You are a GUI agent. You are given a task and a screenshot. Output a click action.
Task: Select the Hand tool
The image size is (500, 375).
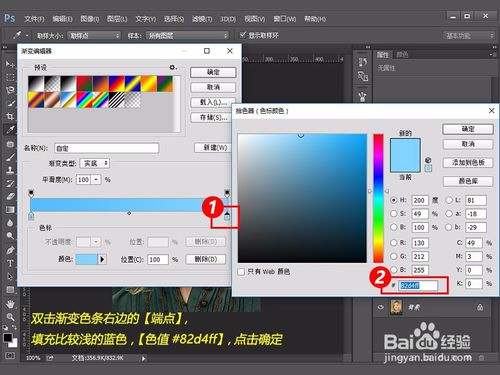(x=10, y=304)
